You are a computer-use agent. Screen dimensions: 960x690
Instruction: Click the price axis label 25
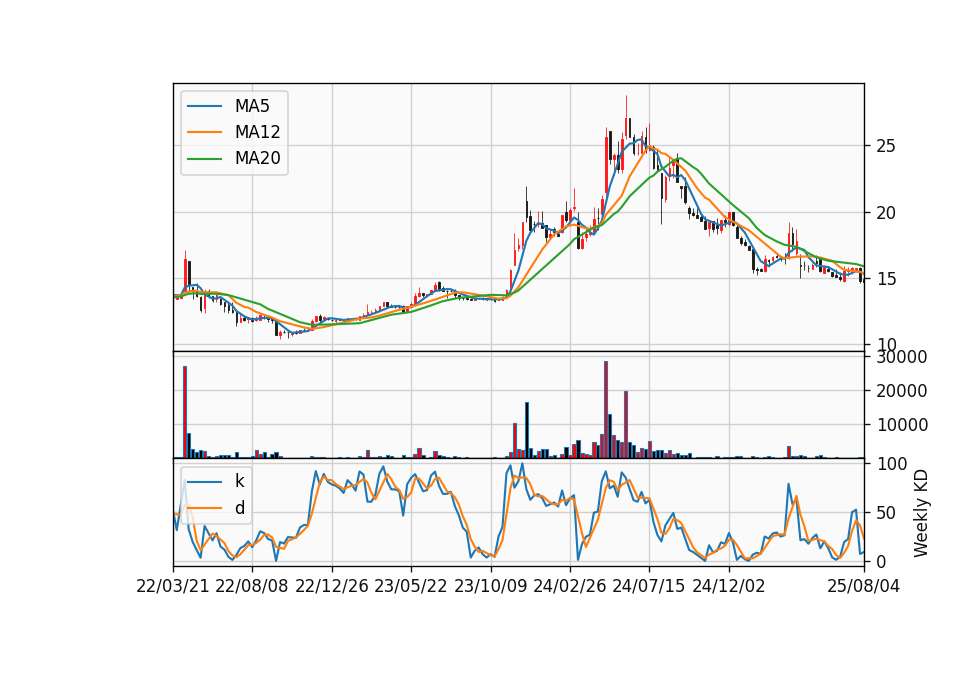pos(885,146)
